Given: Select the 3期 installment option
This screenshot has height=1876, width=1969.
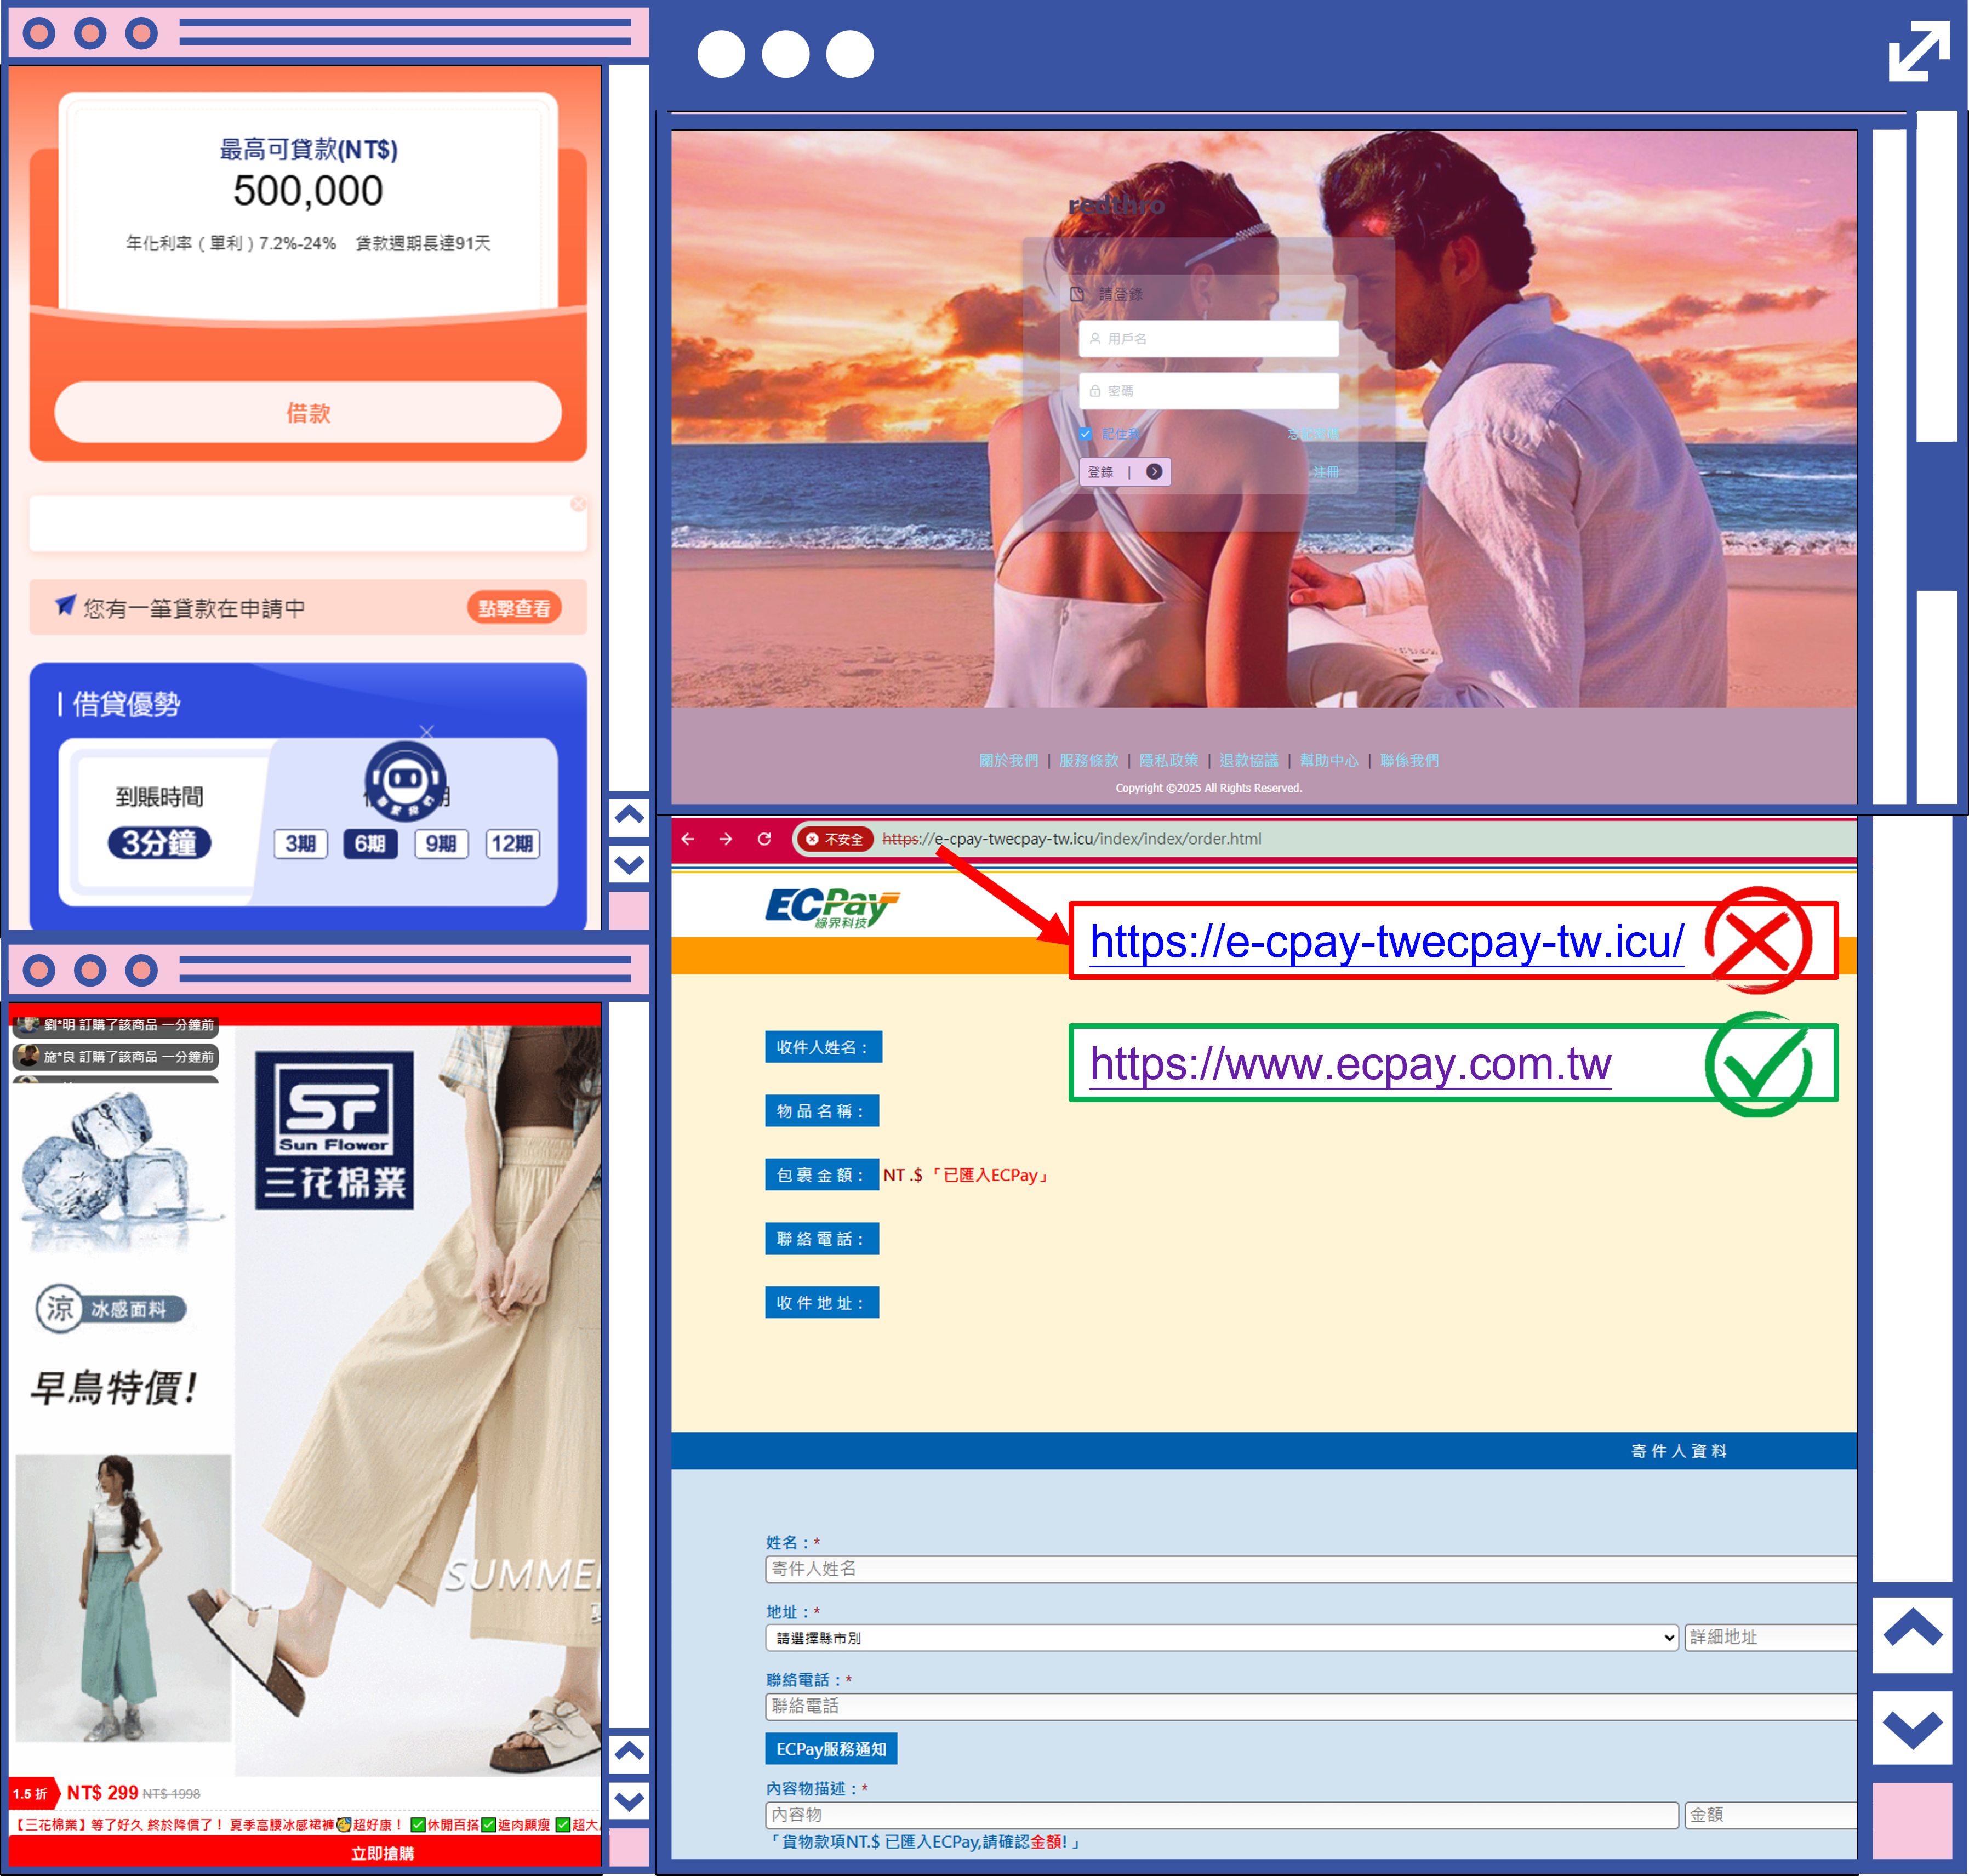Looking at the screenshot, I should coord(301,843).
